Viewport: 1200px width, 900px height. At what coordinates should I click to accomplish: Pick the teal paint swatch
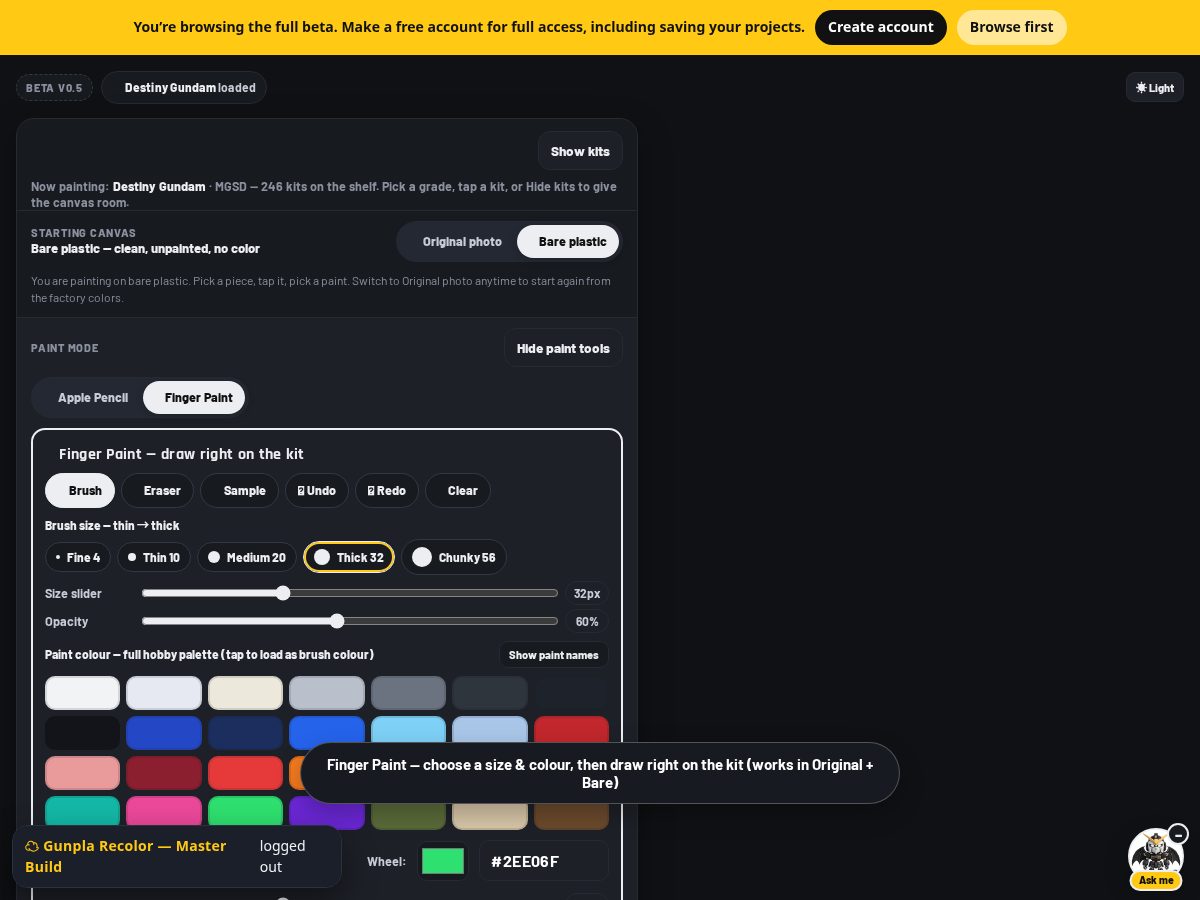82,810
